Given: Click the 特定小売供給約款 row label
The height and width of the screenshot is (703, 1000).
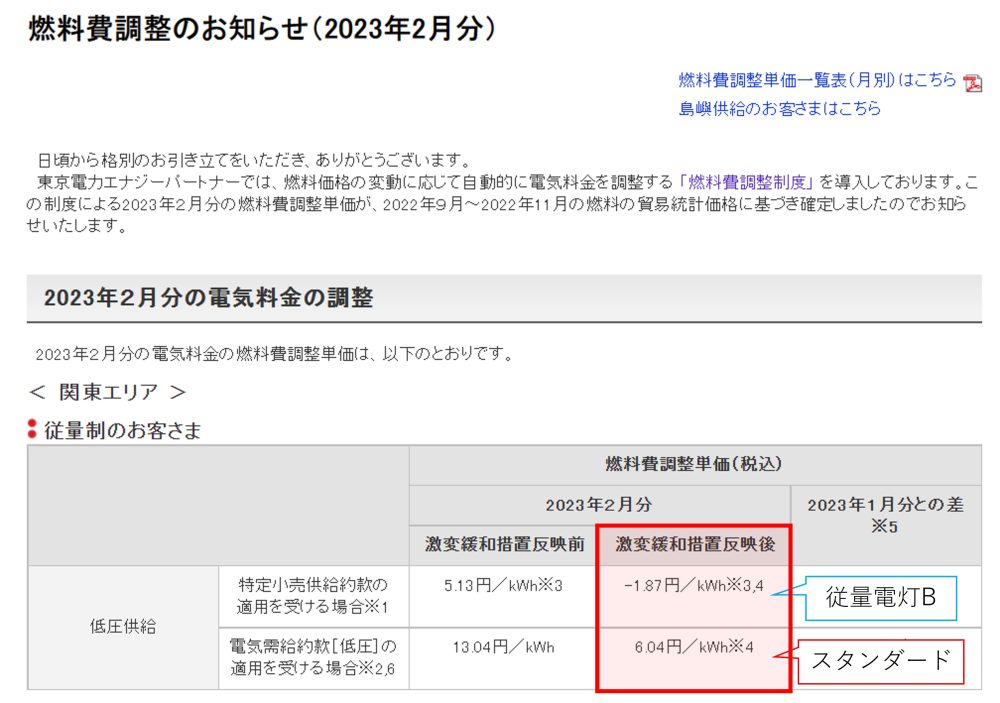Looking at the screenshot, I should point(313,596).
